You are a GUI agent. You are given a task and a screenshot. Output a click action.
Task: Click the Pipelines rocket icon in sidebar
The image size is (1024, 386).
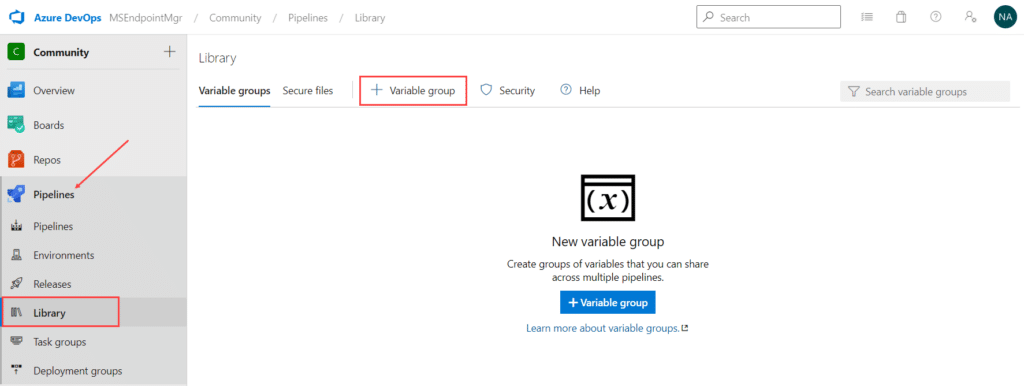(16, 194)
